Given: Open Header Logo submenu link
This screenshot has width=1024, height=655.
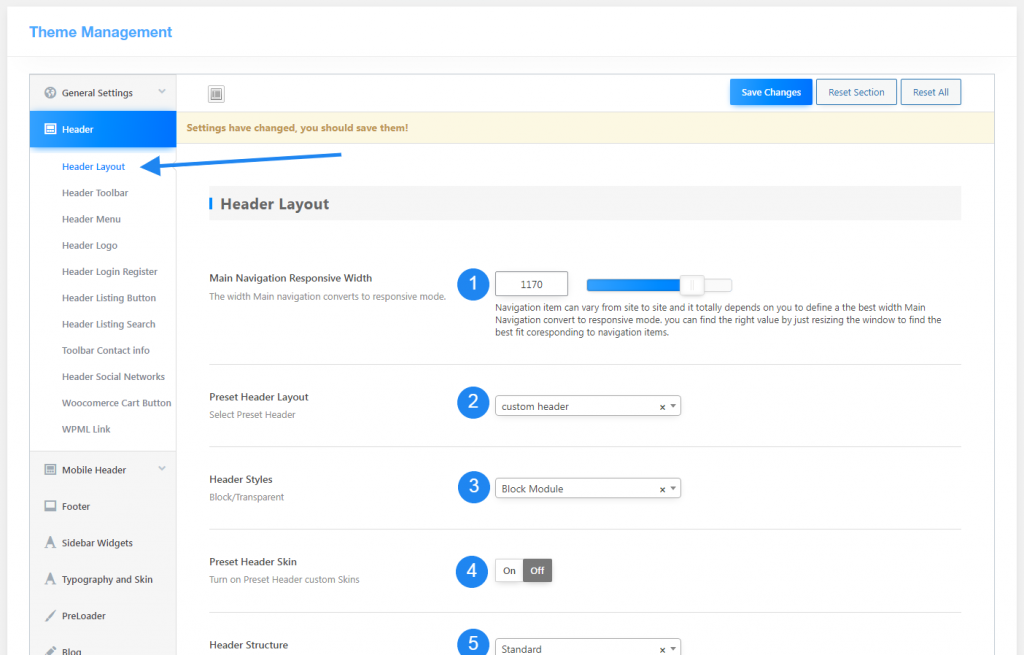Looking at the screenshot, I should coord(89,246).
